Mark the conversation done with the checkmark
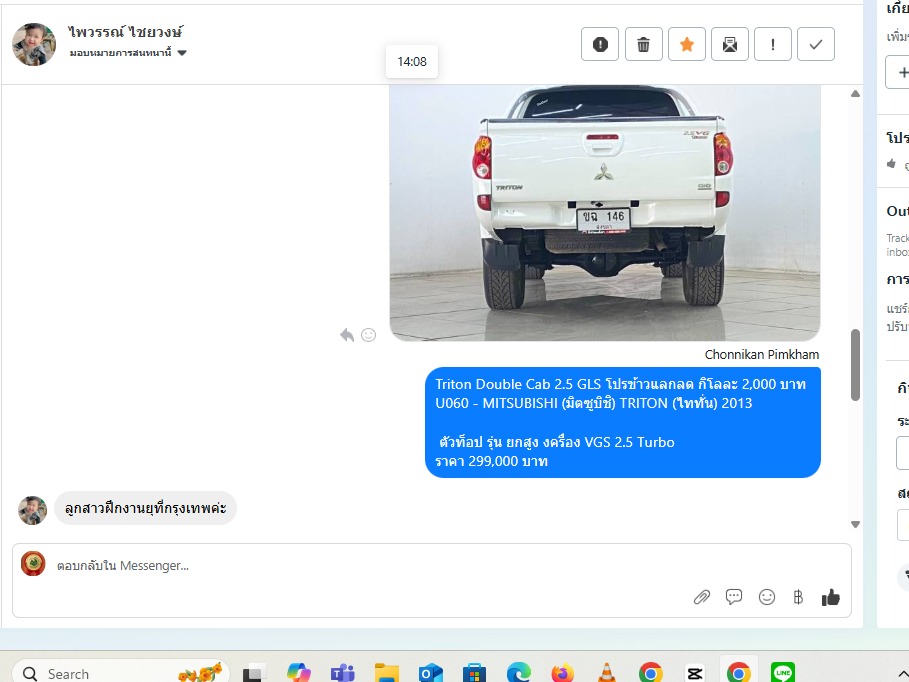909x682 pixels. [816, 44]
